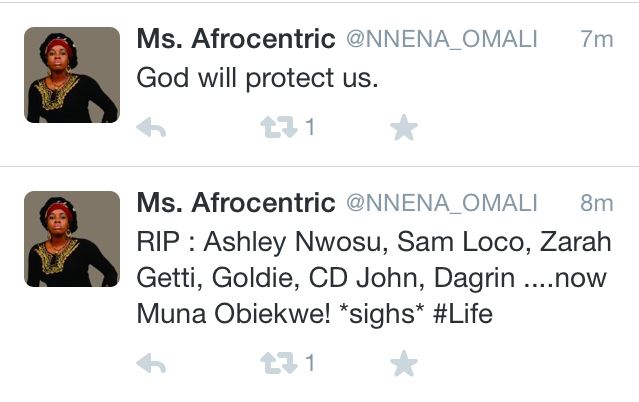
Task: Favorite the RIP tweet with the star icon
Action: (x=403, y=364)
